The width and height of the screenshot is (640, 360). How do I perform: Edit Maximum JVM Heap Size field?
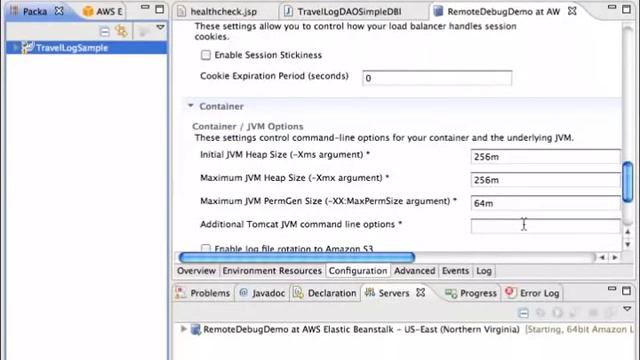(x=545, y=180)
